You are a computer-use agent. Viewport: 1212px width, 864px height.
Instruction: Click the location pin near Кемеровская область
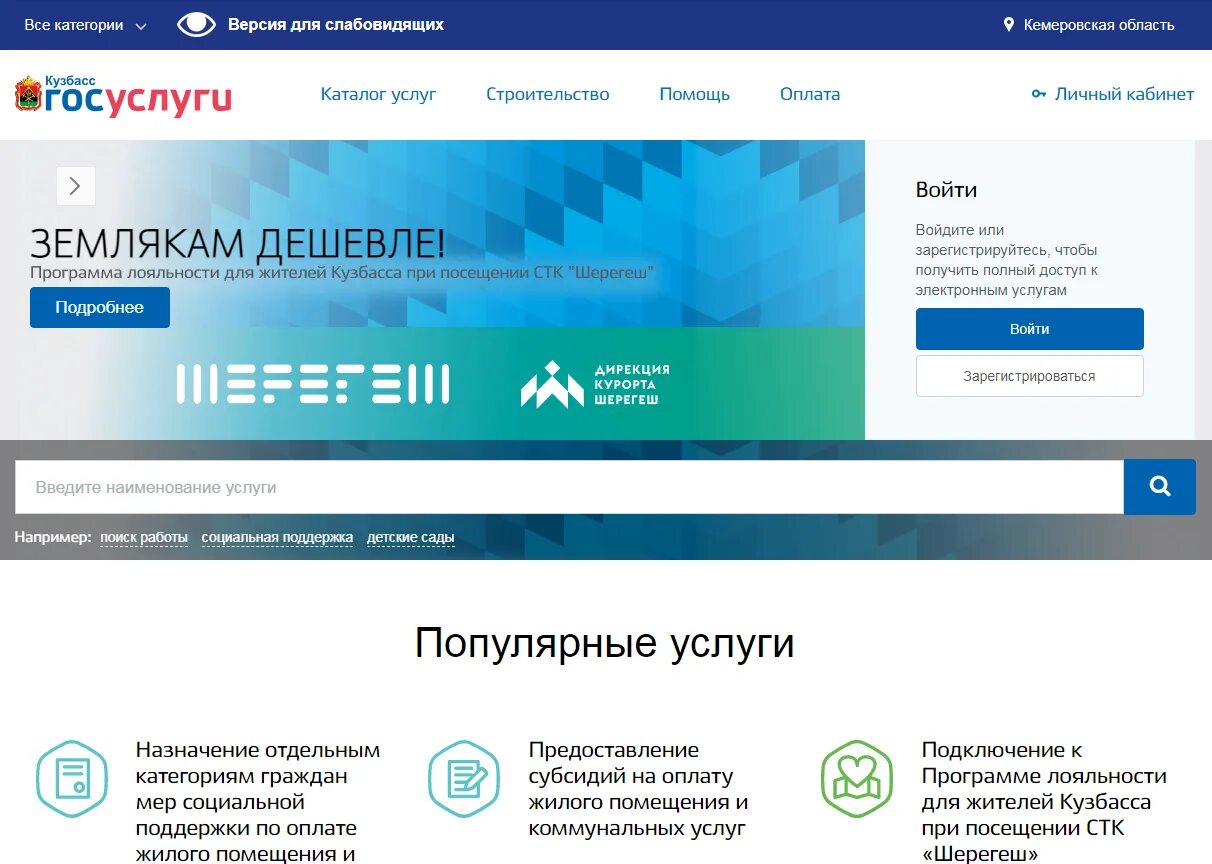point(1011,24)
